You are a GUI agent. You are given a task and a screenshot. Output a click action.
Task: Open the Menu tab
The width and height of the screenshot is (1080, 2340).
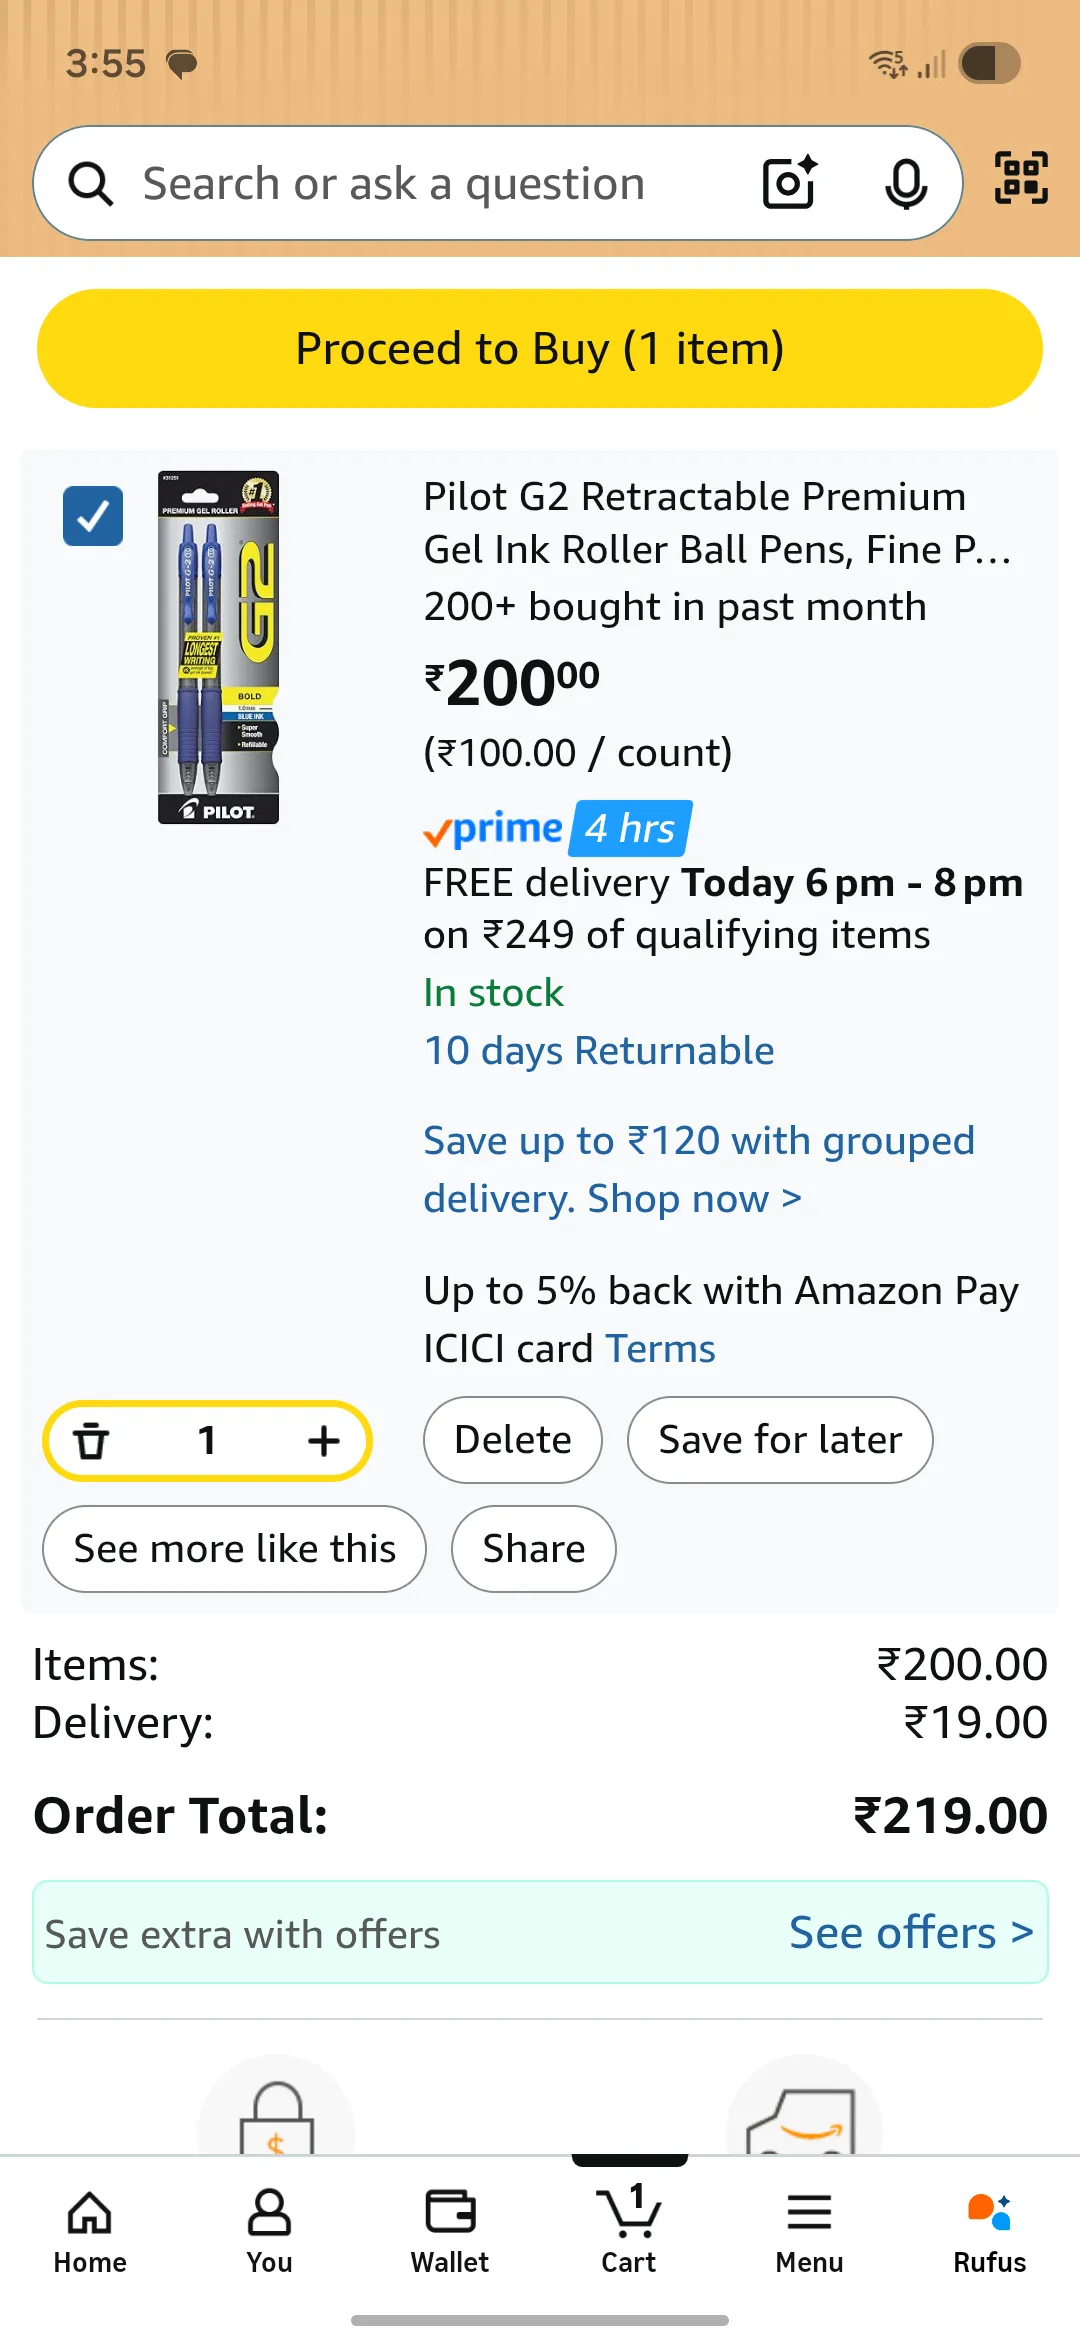(809, 2232)
